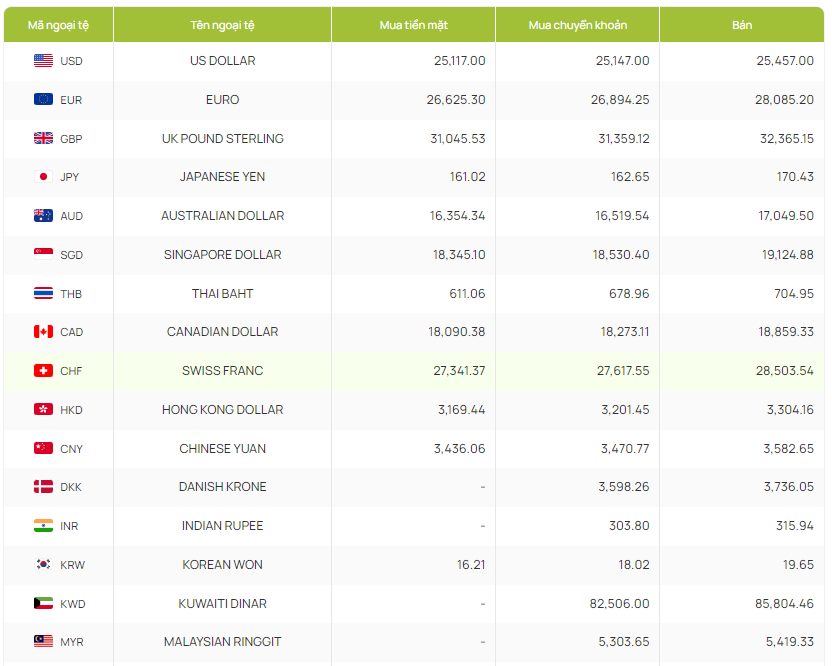Select the 'Bán' column header
Viewport: 832px width, 666px height.
741,24
